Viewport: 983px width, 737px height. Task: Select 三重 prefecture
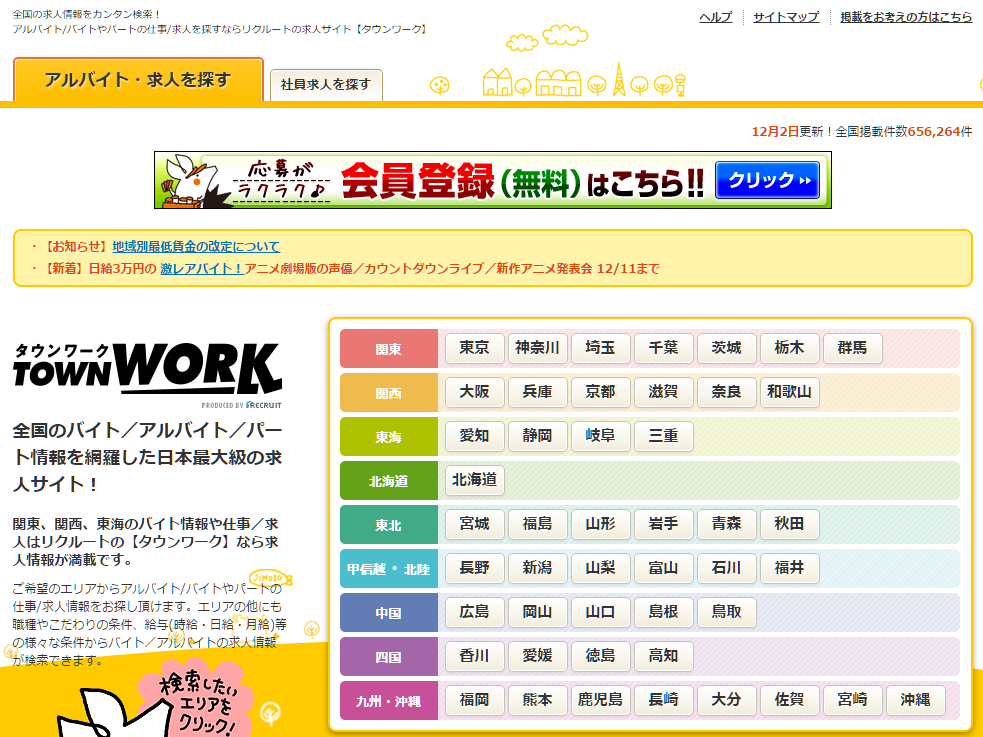[663, 436]
